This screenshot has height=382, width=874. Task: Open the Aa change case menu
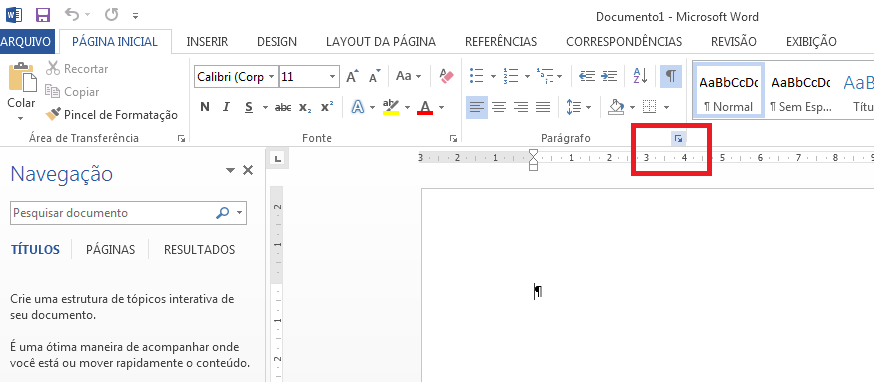pos(409,76)
